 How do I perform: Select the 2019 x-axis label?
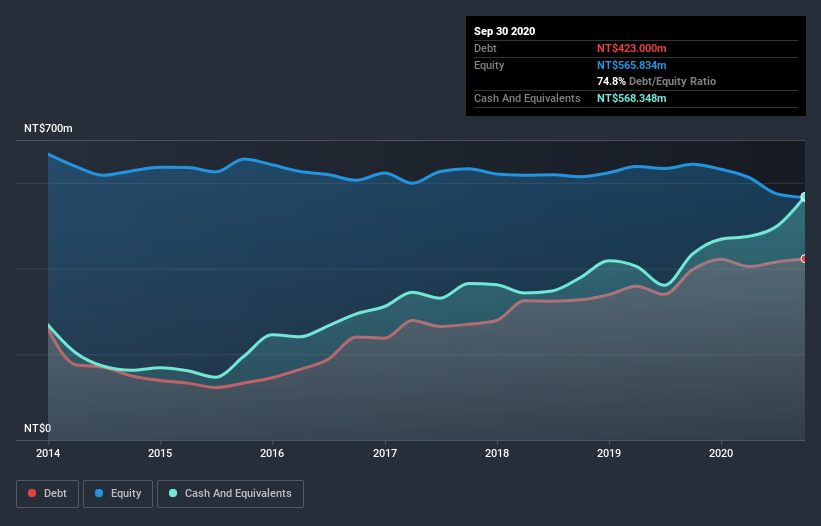tap(609, 453)
